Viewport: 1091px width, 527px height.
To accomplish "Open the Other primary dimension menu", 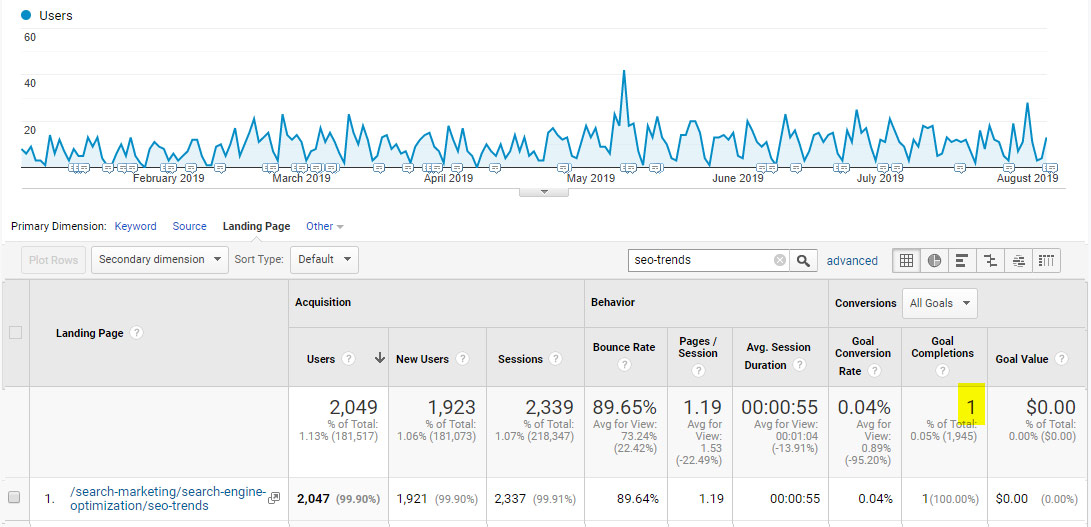I will point(324,227).
